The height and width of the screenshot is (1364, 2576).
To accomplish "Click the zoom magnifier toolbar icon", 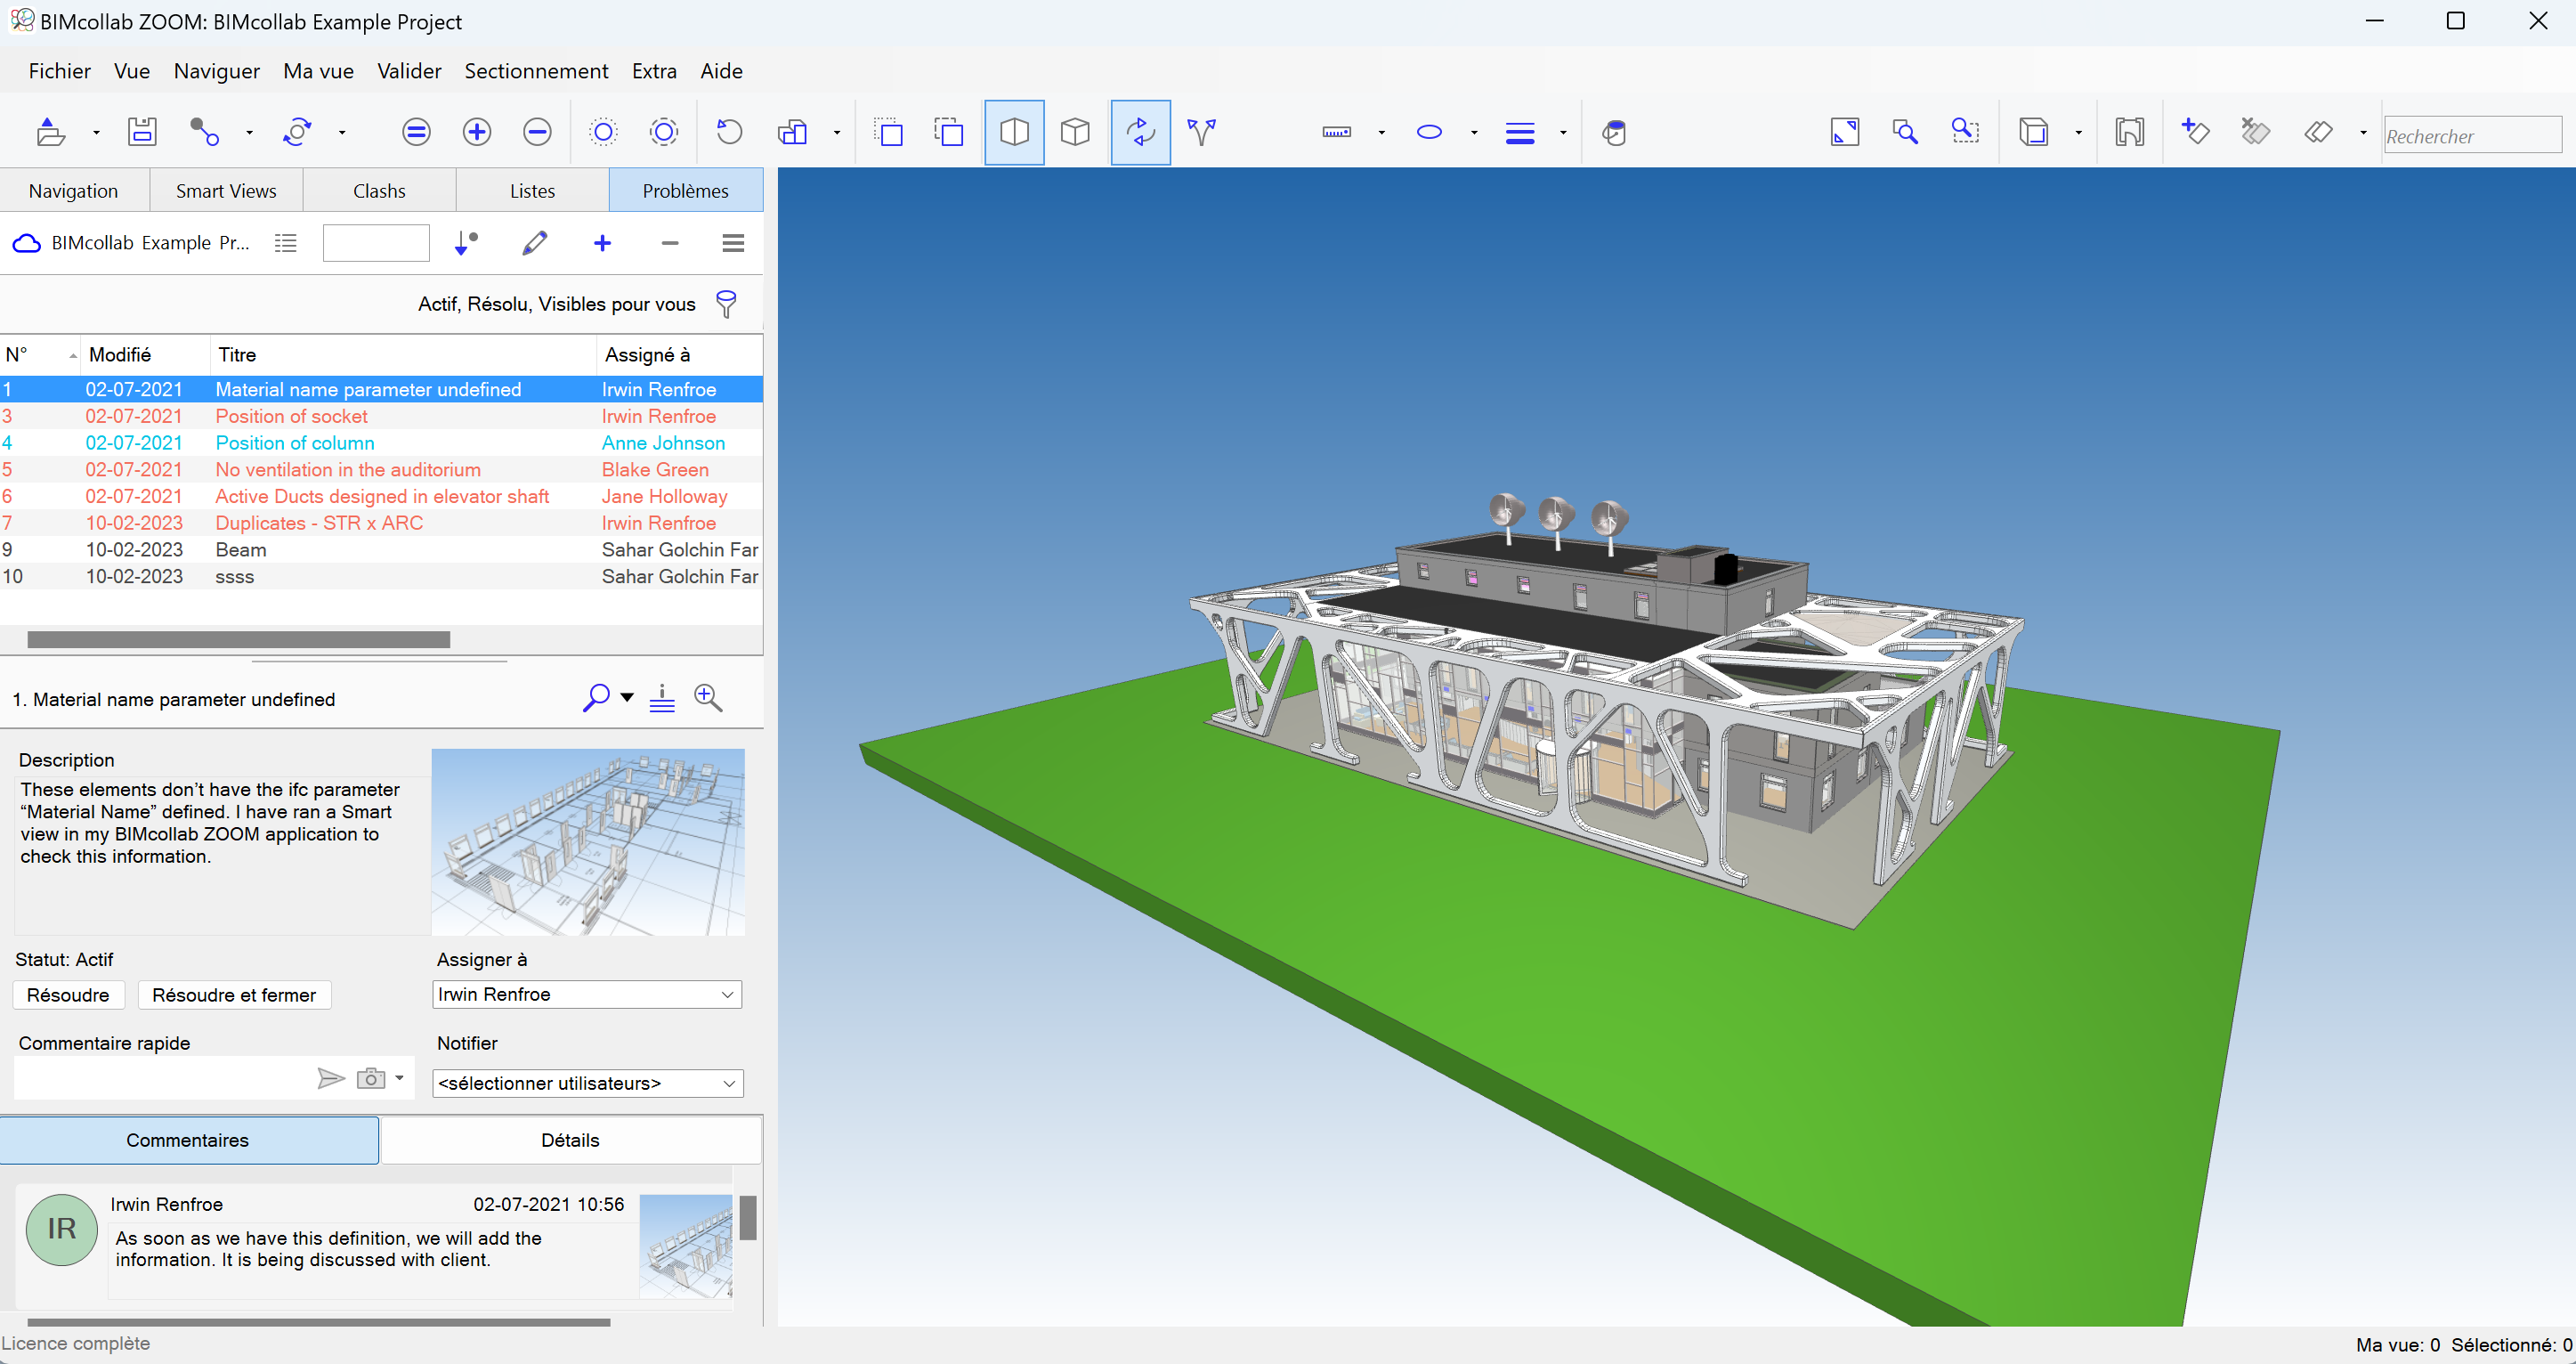I will (x=1906, y=132).
